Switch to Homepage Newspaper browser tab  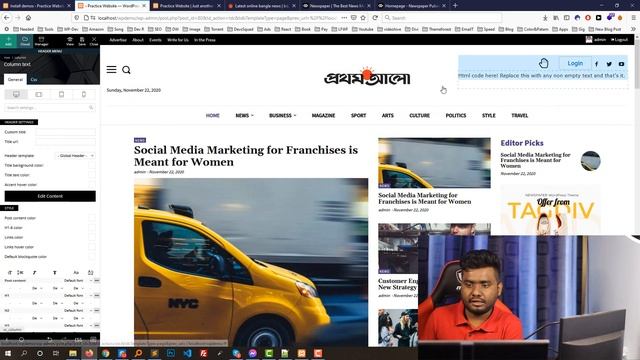[x=411, y=6]
